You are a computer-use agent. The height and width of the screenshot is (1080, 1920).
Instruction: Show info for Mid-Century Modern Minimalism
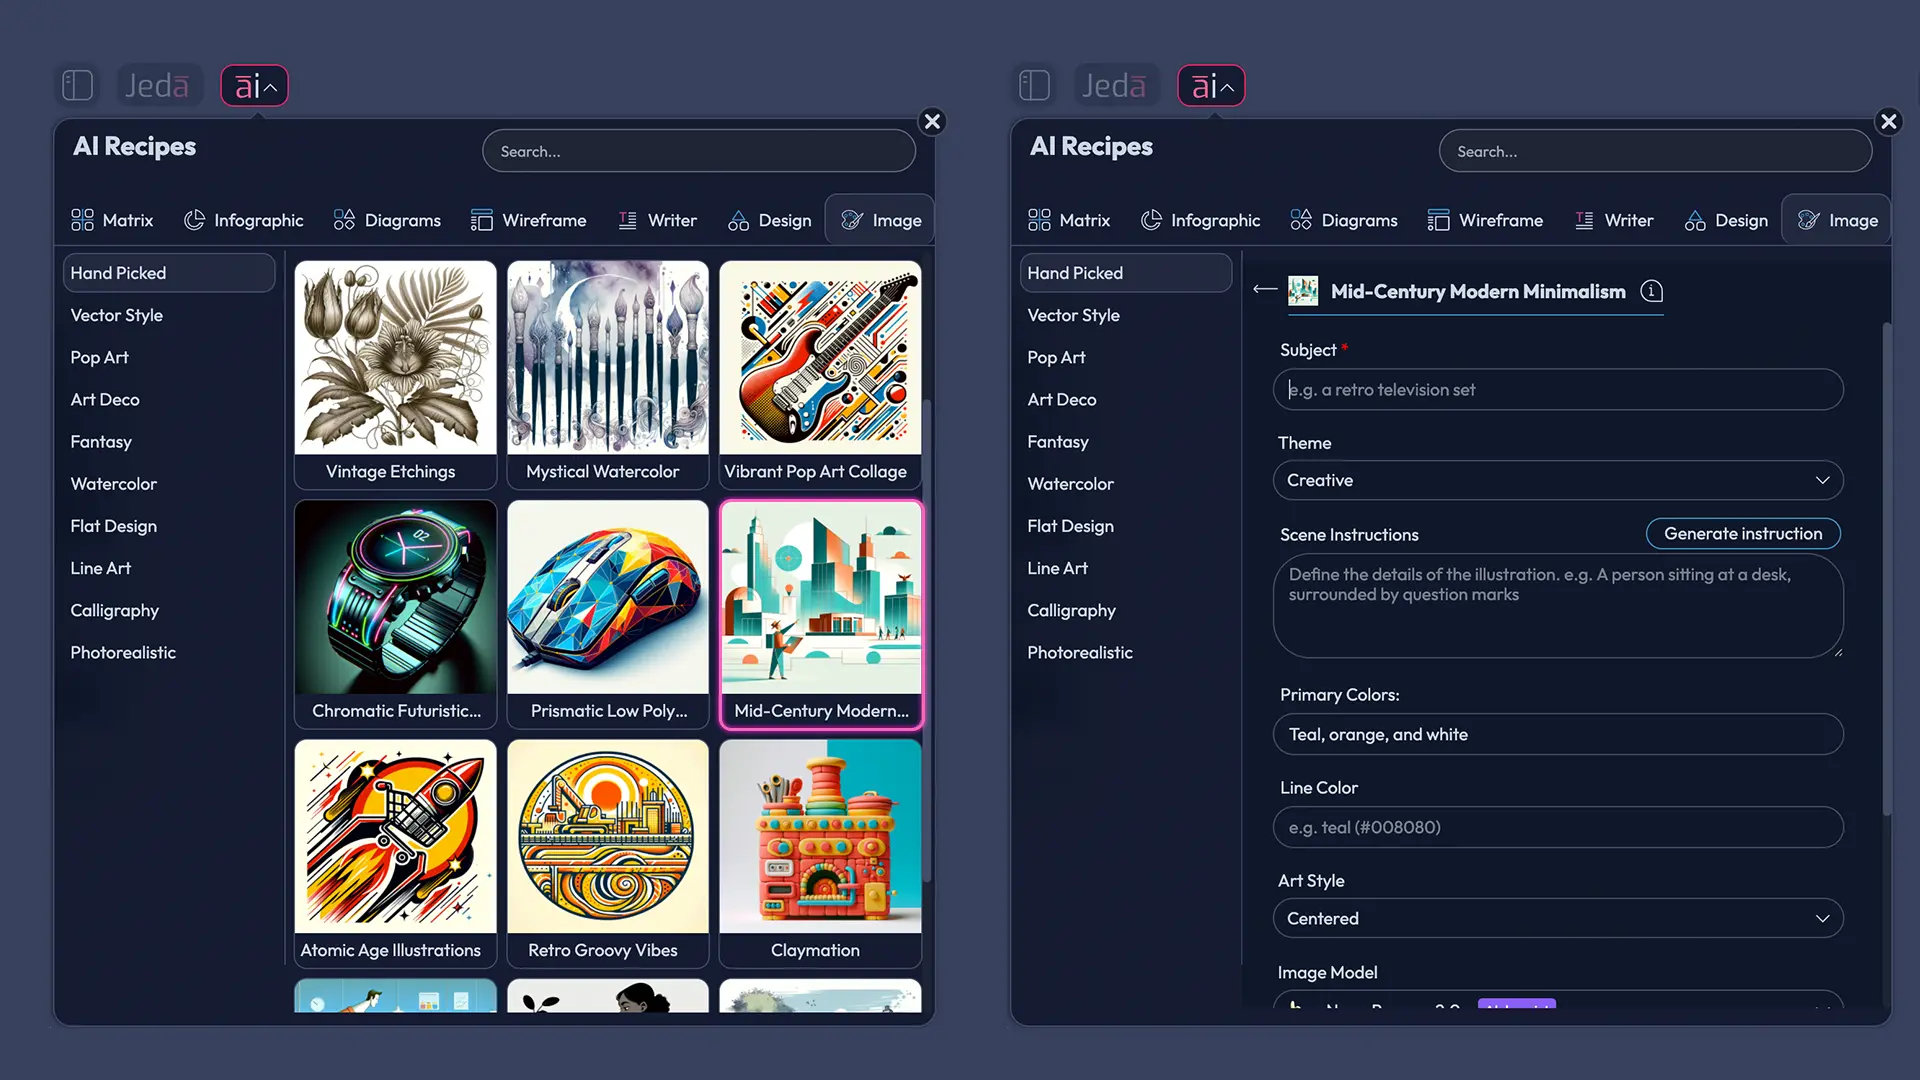(1652, 291)
